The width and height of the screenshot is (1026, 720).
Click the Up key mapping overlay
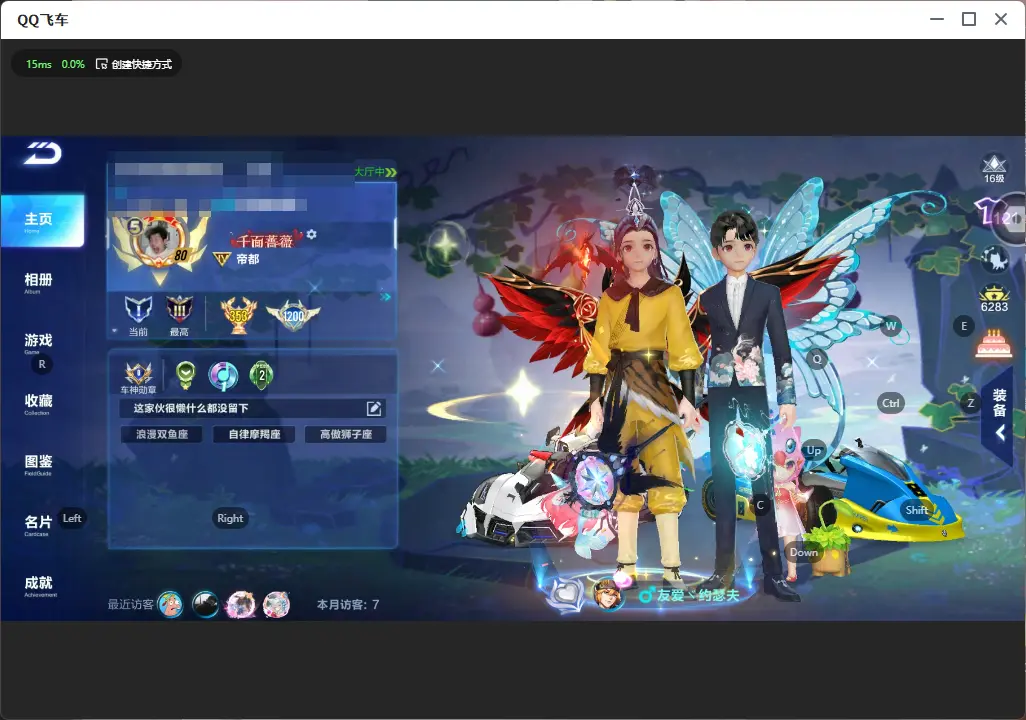click(x=813, y=450)
